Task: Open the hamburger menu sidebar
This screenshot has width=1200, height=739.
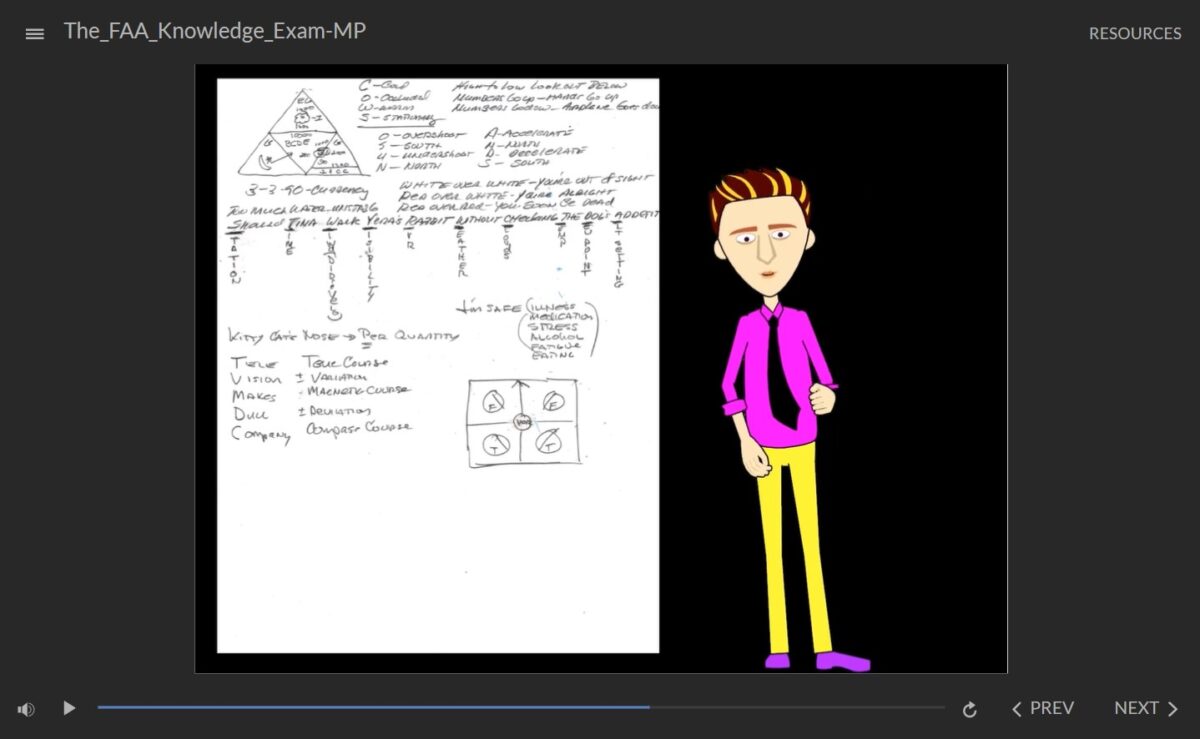Action: click(x=35, y=33)
